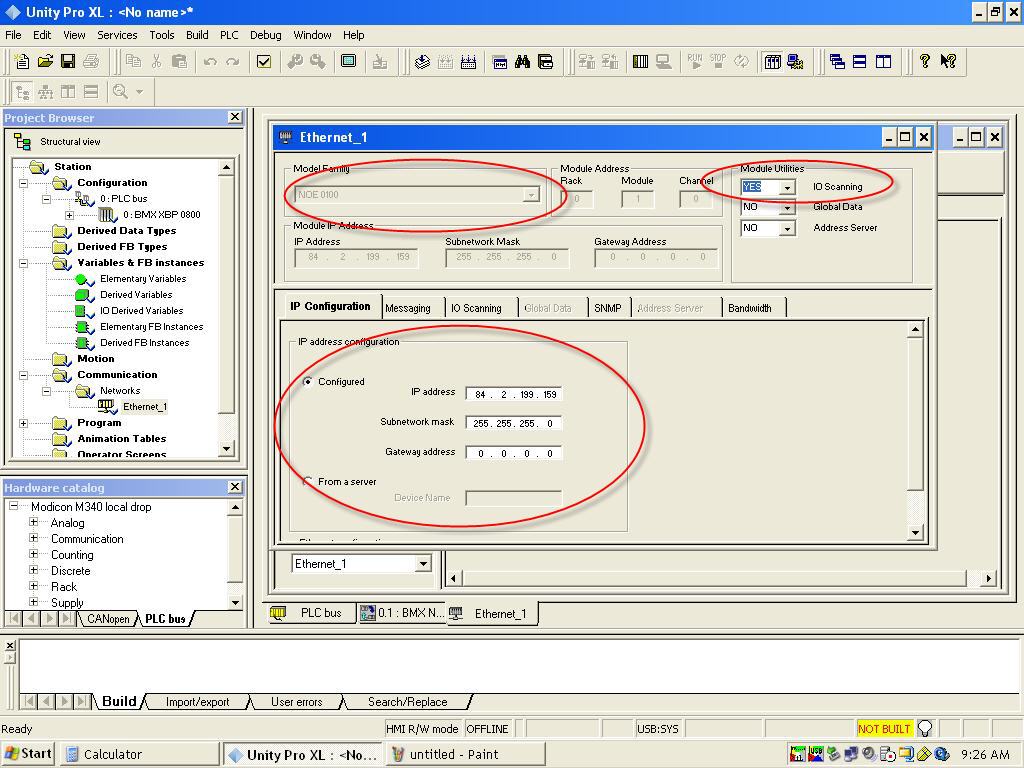Close the Hardware catalog panel

click(235, 487)
